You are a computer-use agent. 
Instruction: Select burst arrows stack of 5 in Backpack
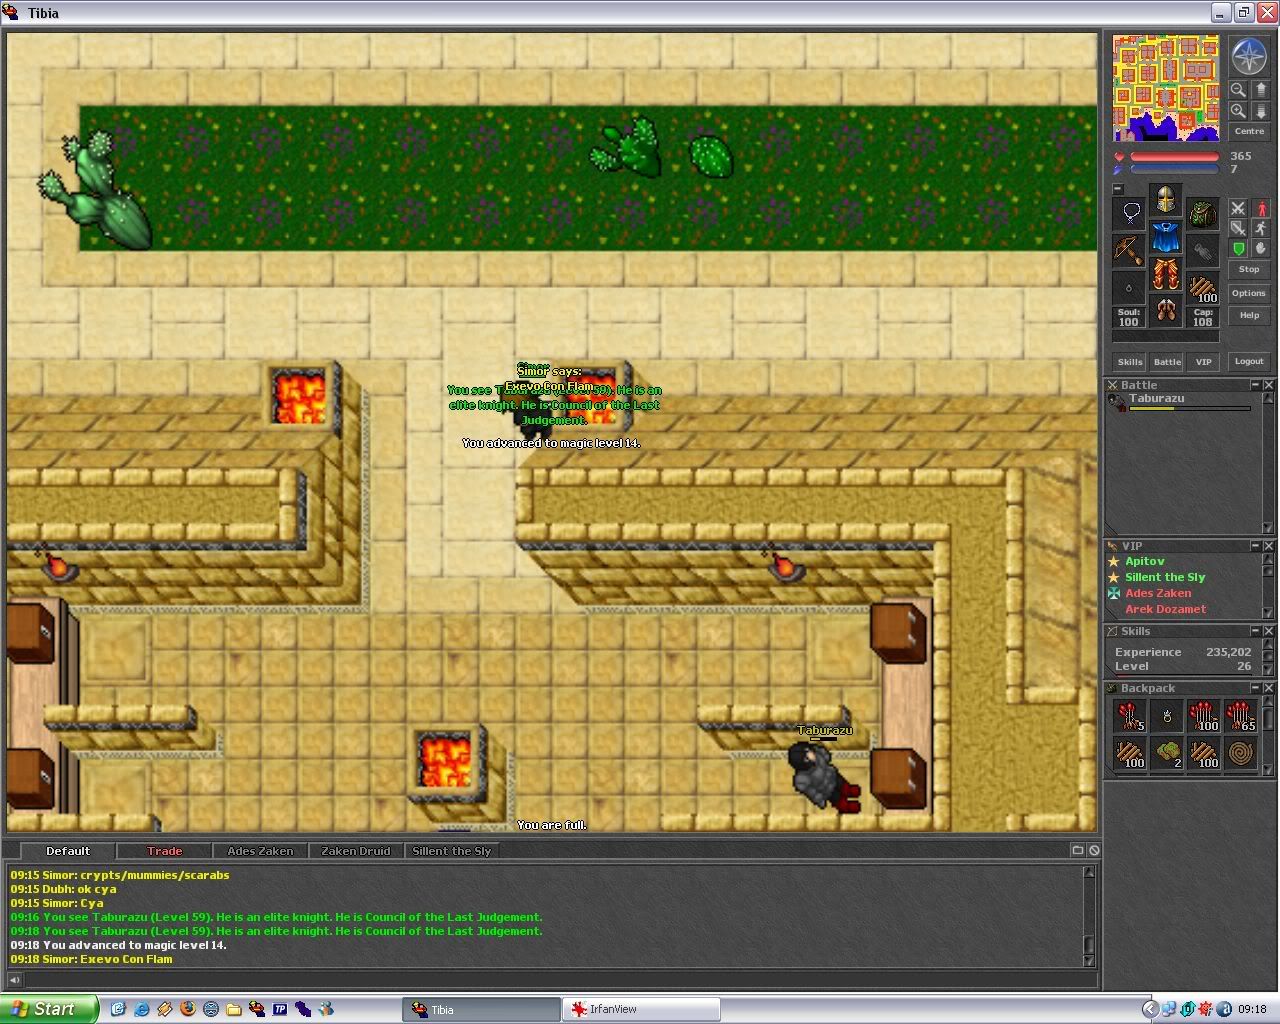click(1130, 716)
